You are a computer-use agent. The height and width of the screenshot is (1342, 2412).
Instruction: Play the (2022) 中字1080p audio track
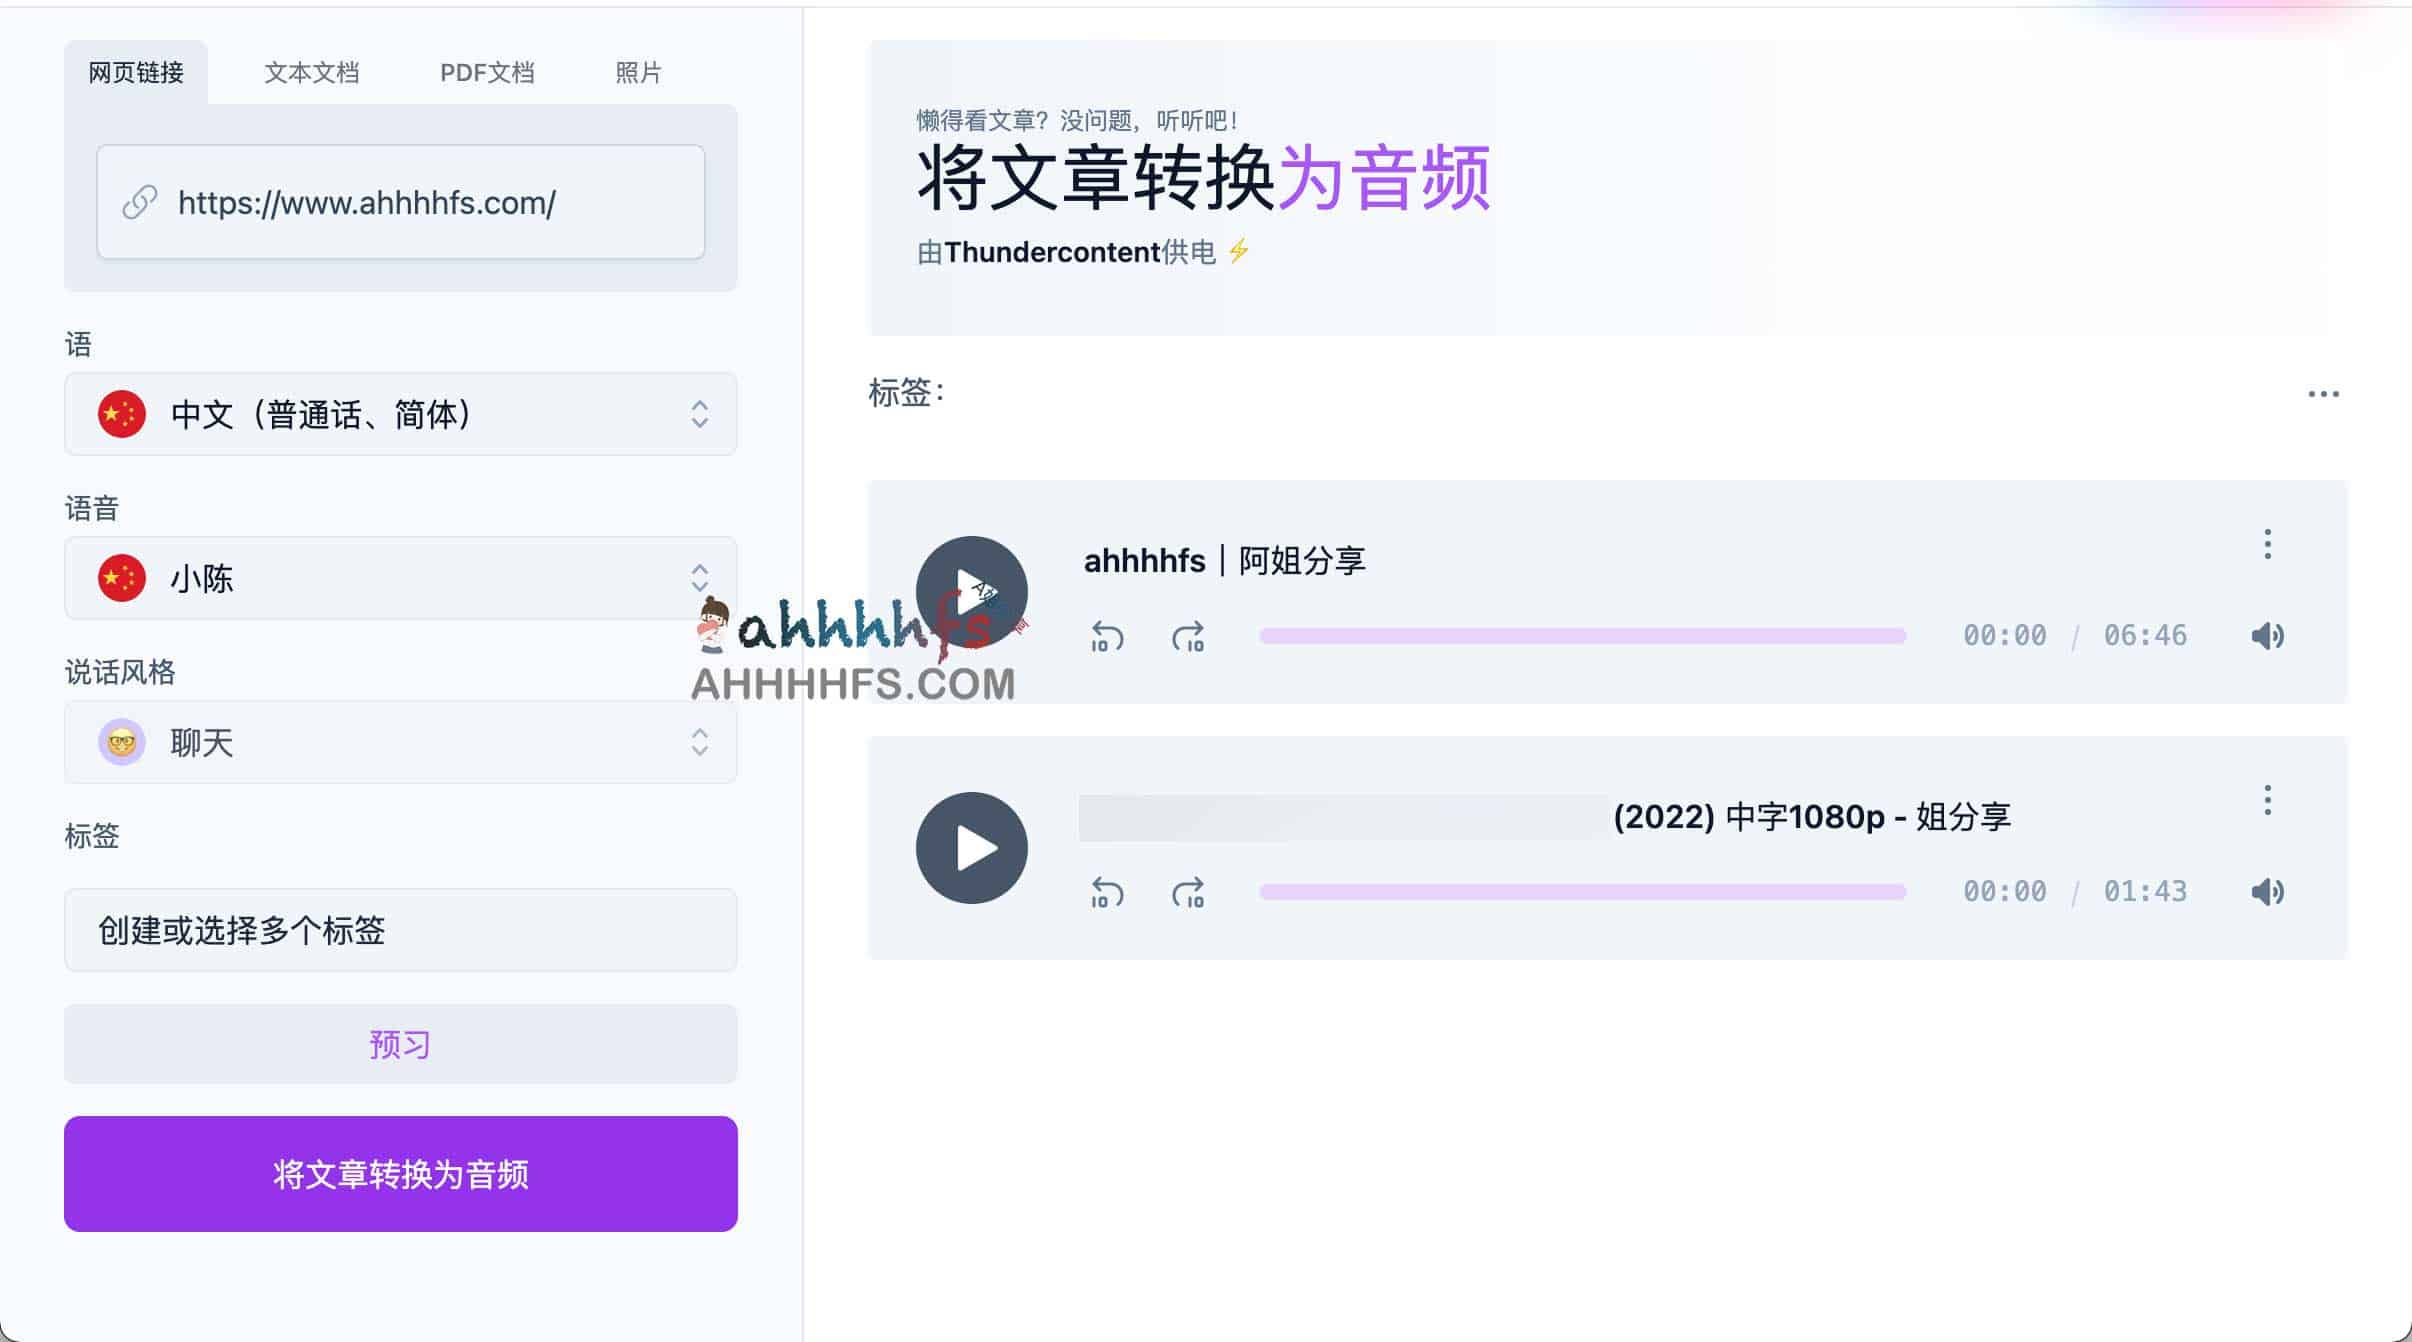tap(970, 846)
